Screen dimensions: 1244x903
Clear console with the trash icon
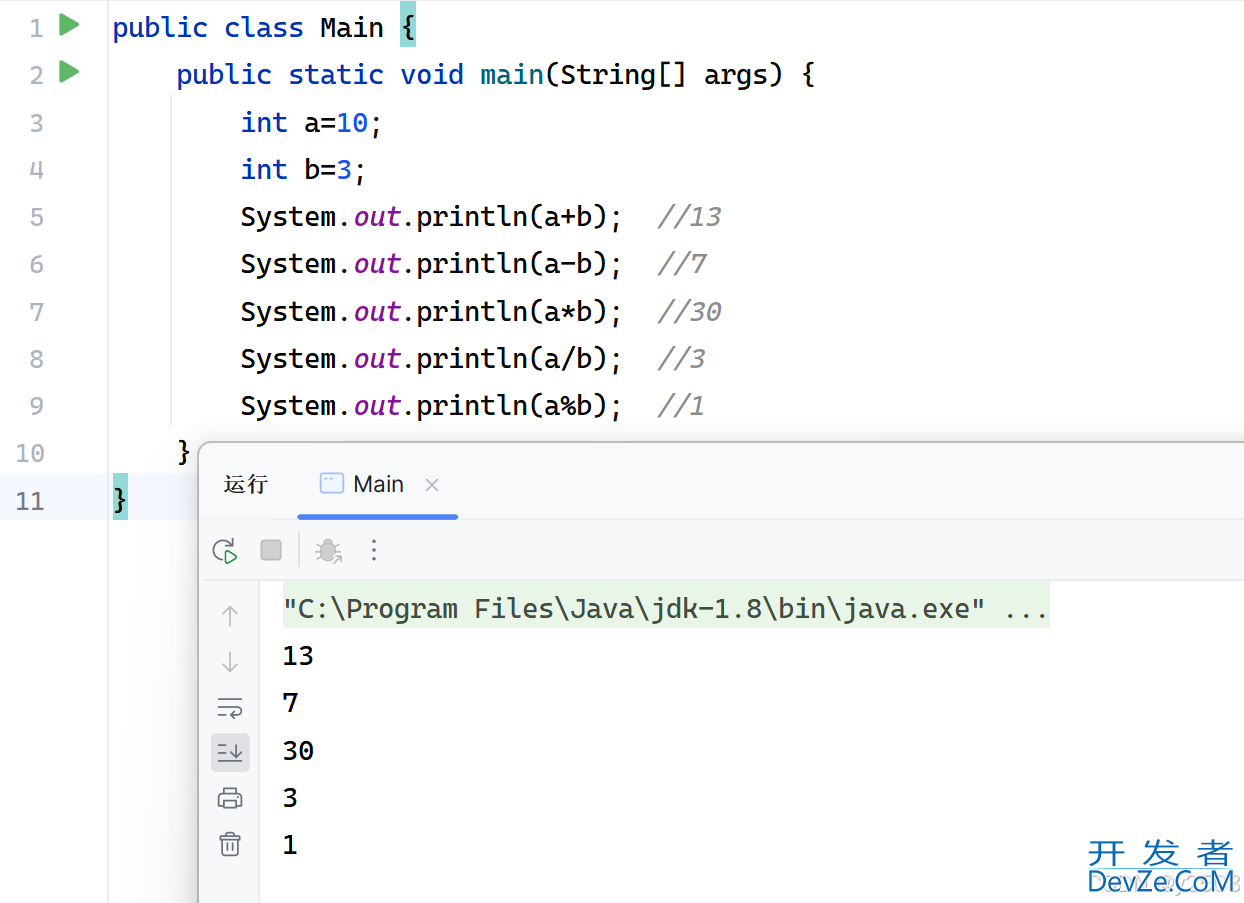coord(230,844)
